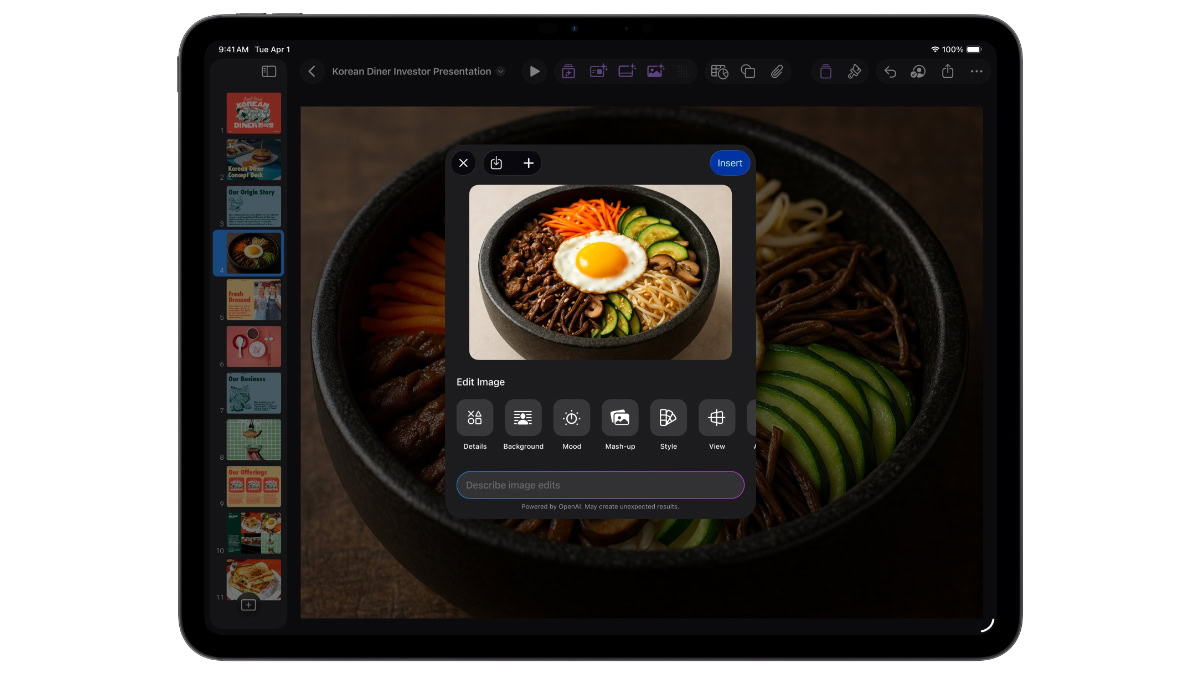Tap the collaboration icon in the toolbar
Viewport: 1200px width, 675px height.
[x=918, y=71]
